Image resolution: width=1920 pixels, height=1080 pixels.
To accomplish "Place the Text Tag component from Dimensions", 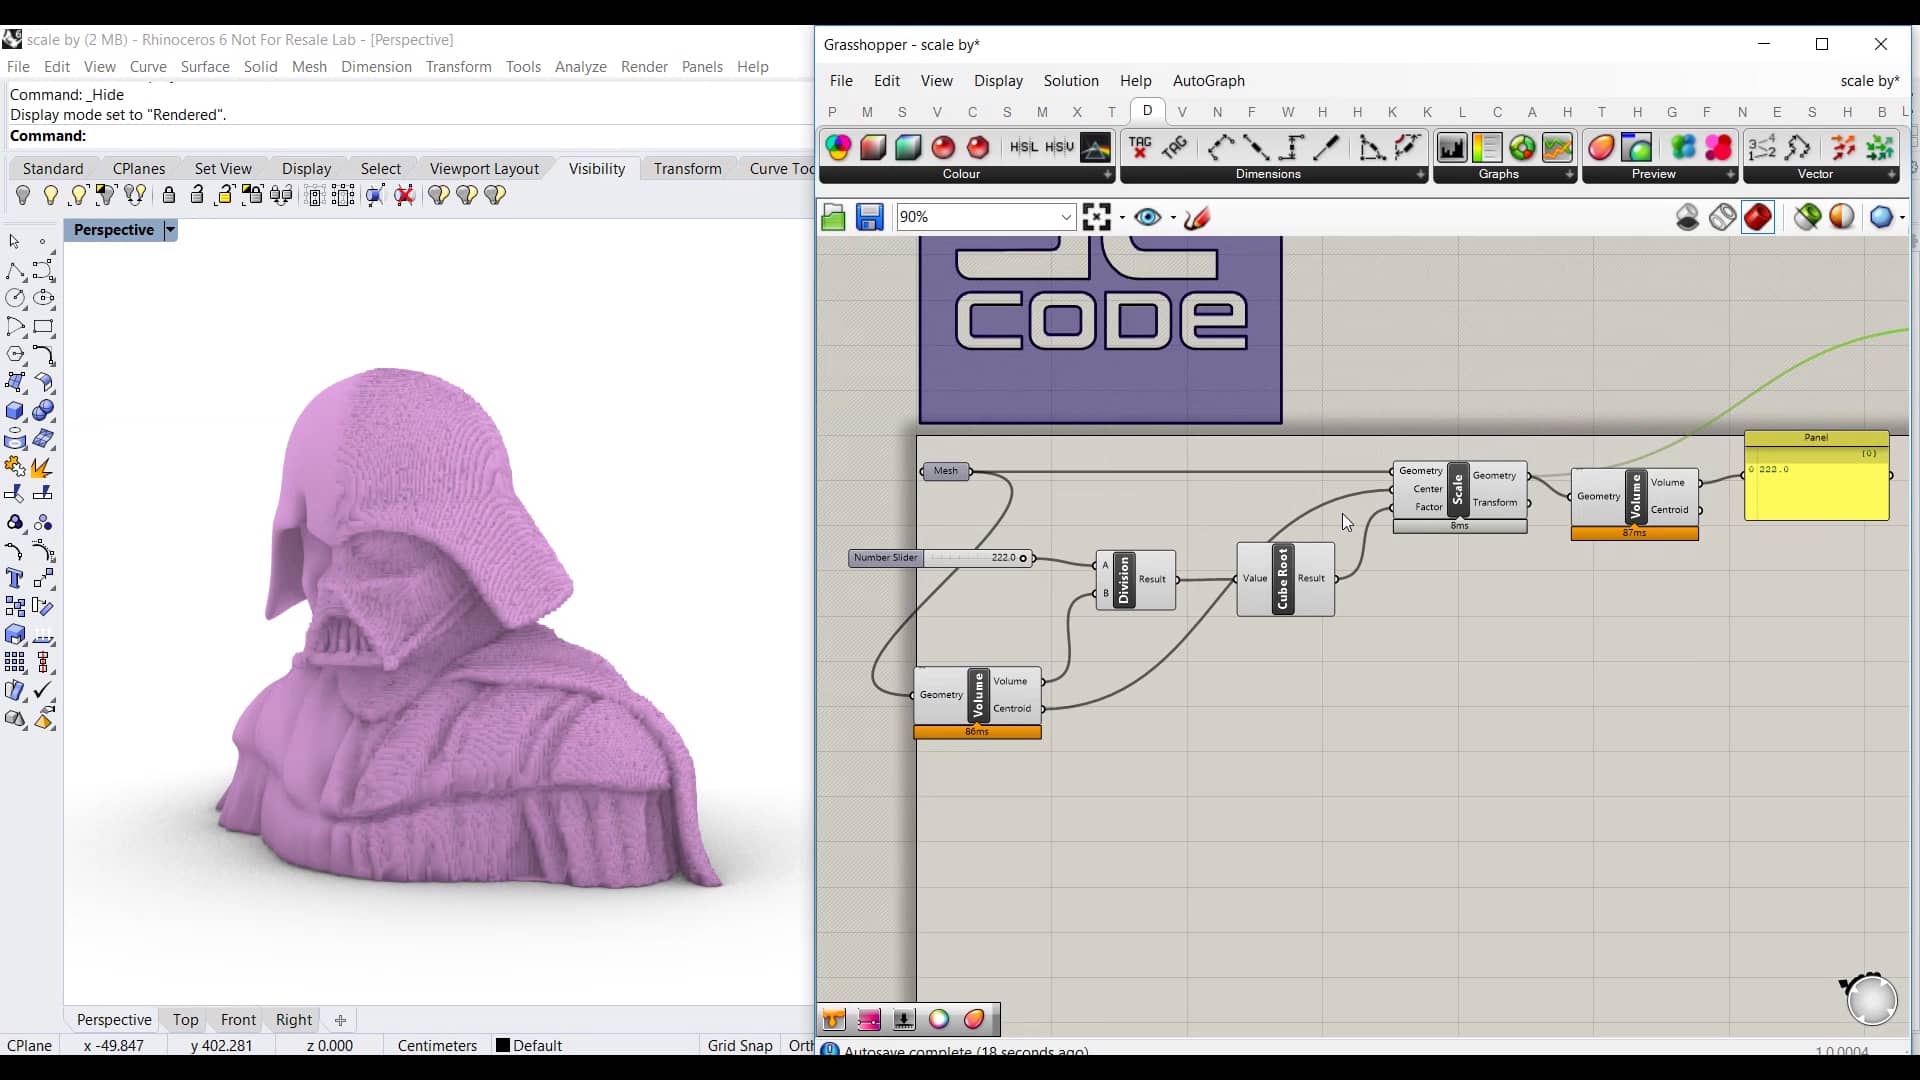I will point(1141,147).
